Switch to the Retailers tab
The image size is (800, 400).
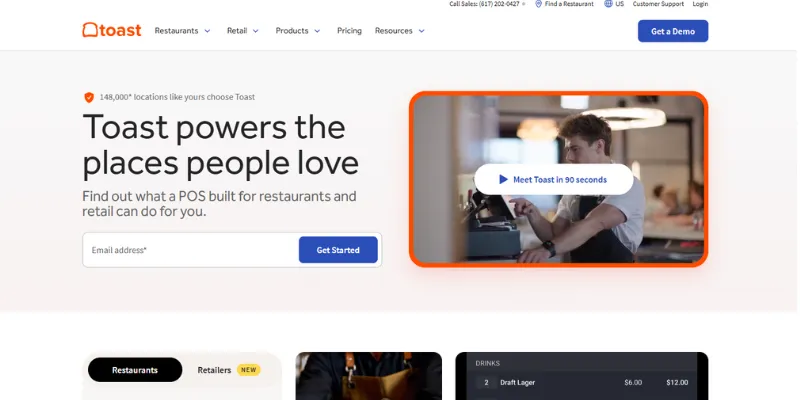coord(214,370)
